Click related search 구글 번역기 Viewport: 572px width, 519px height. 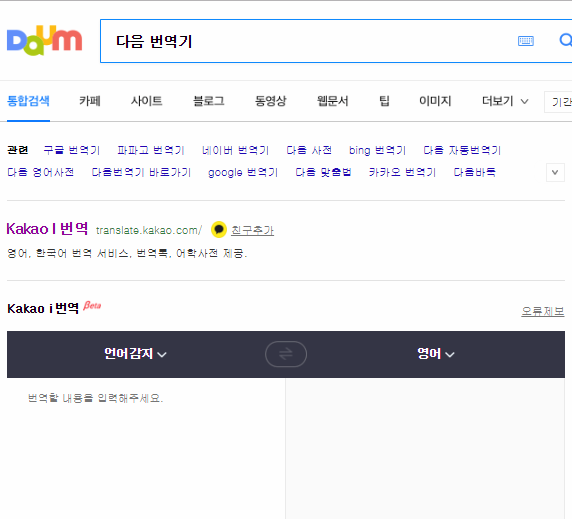pos(72,150)
